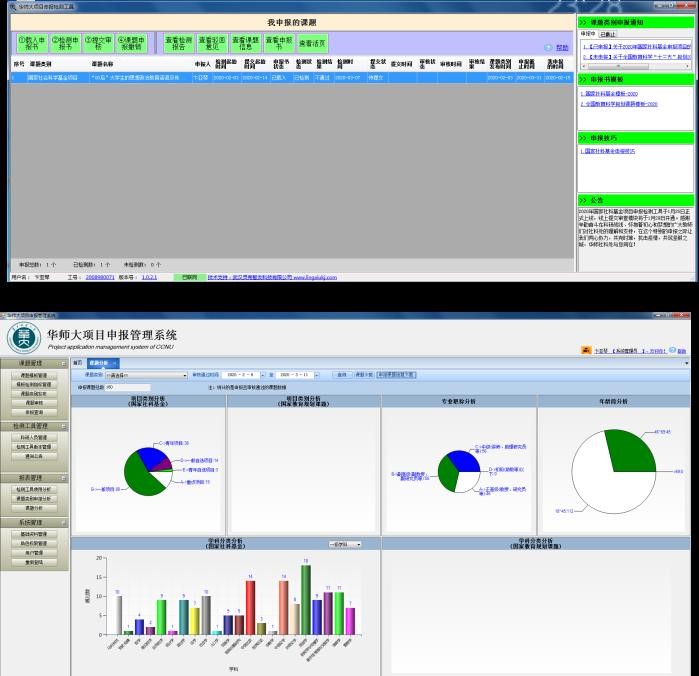Open the start date picker dropdown
The width and height of the screenshot is (699, 676).
[262, 374]
